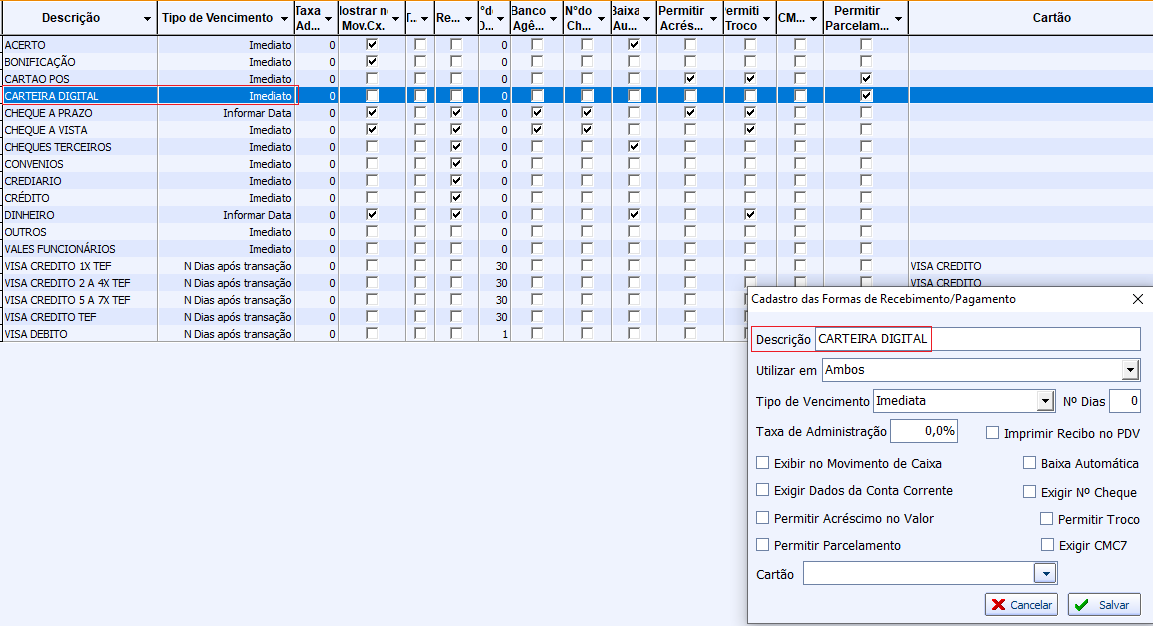Click the Nº Dias input field
The width and height of the screenshot is (1153, 626).
pos(1124,402)
